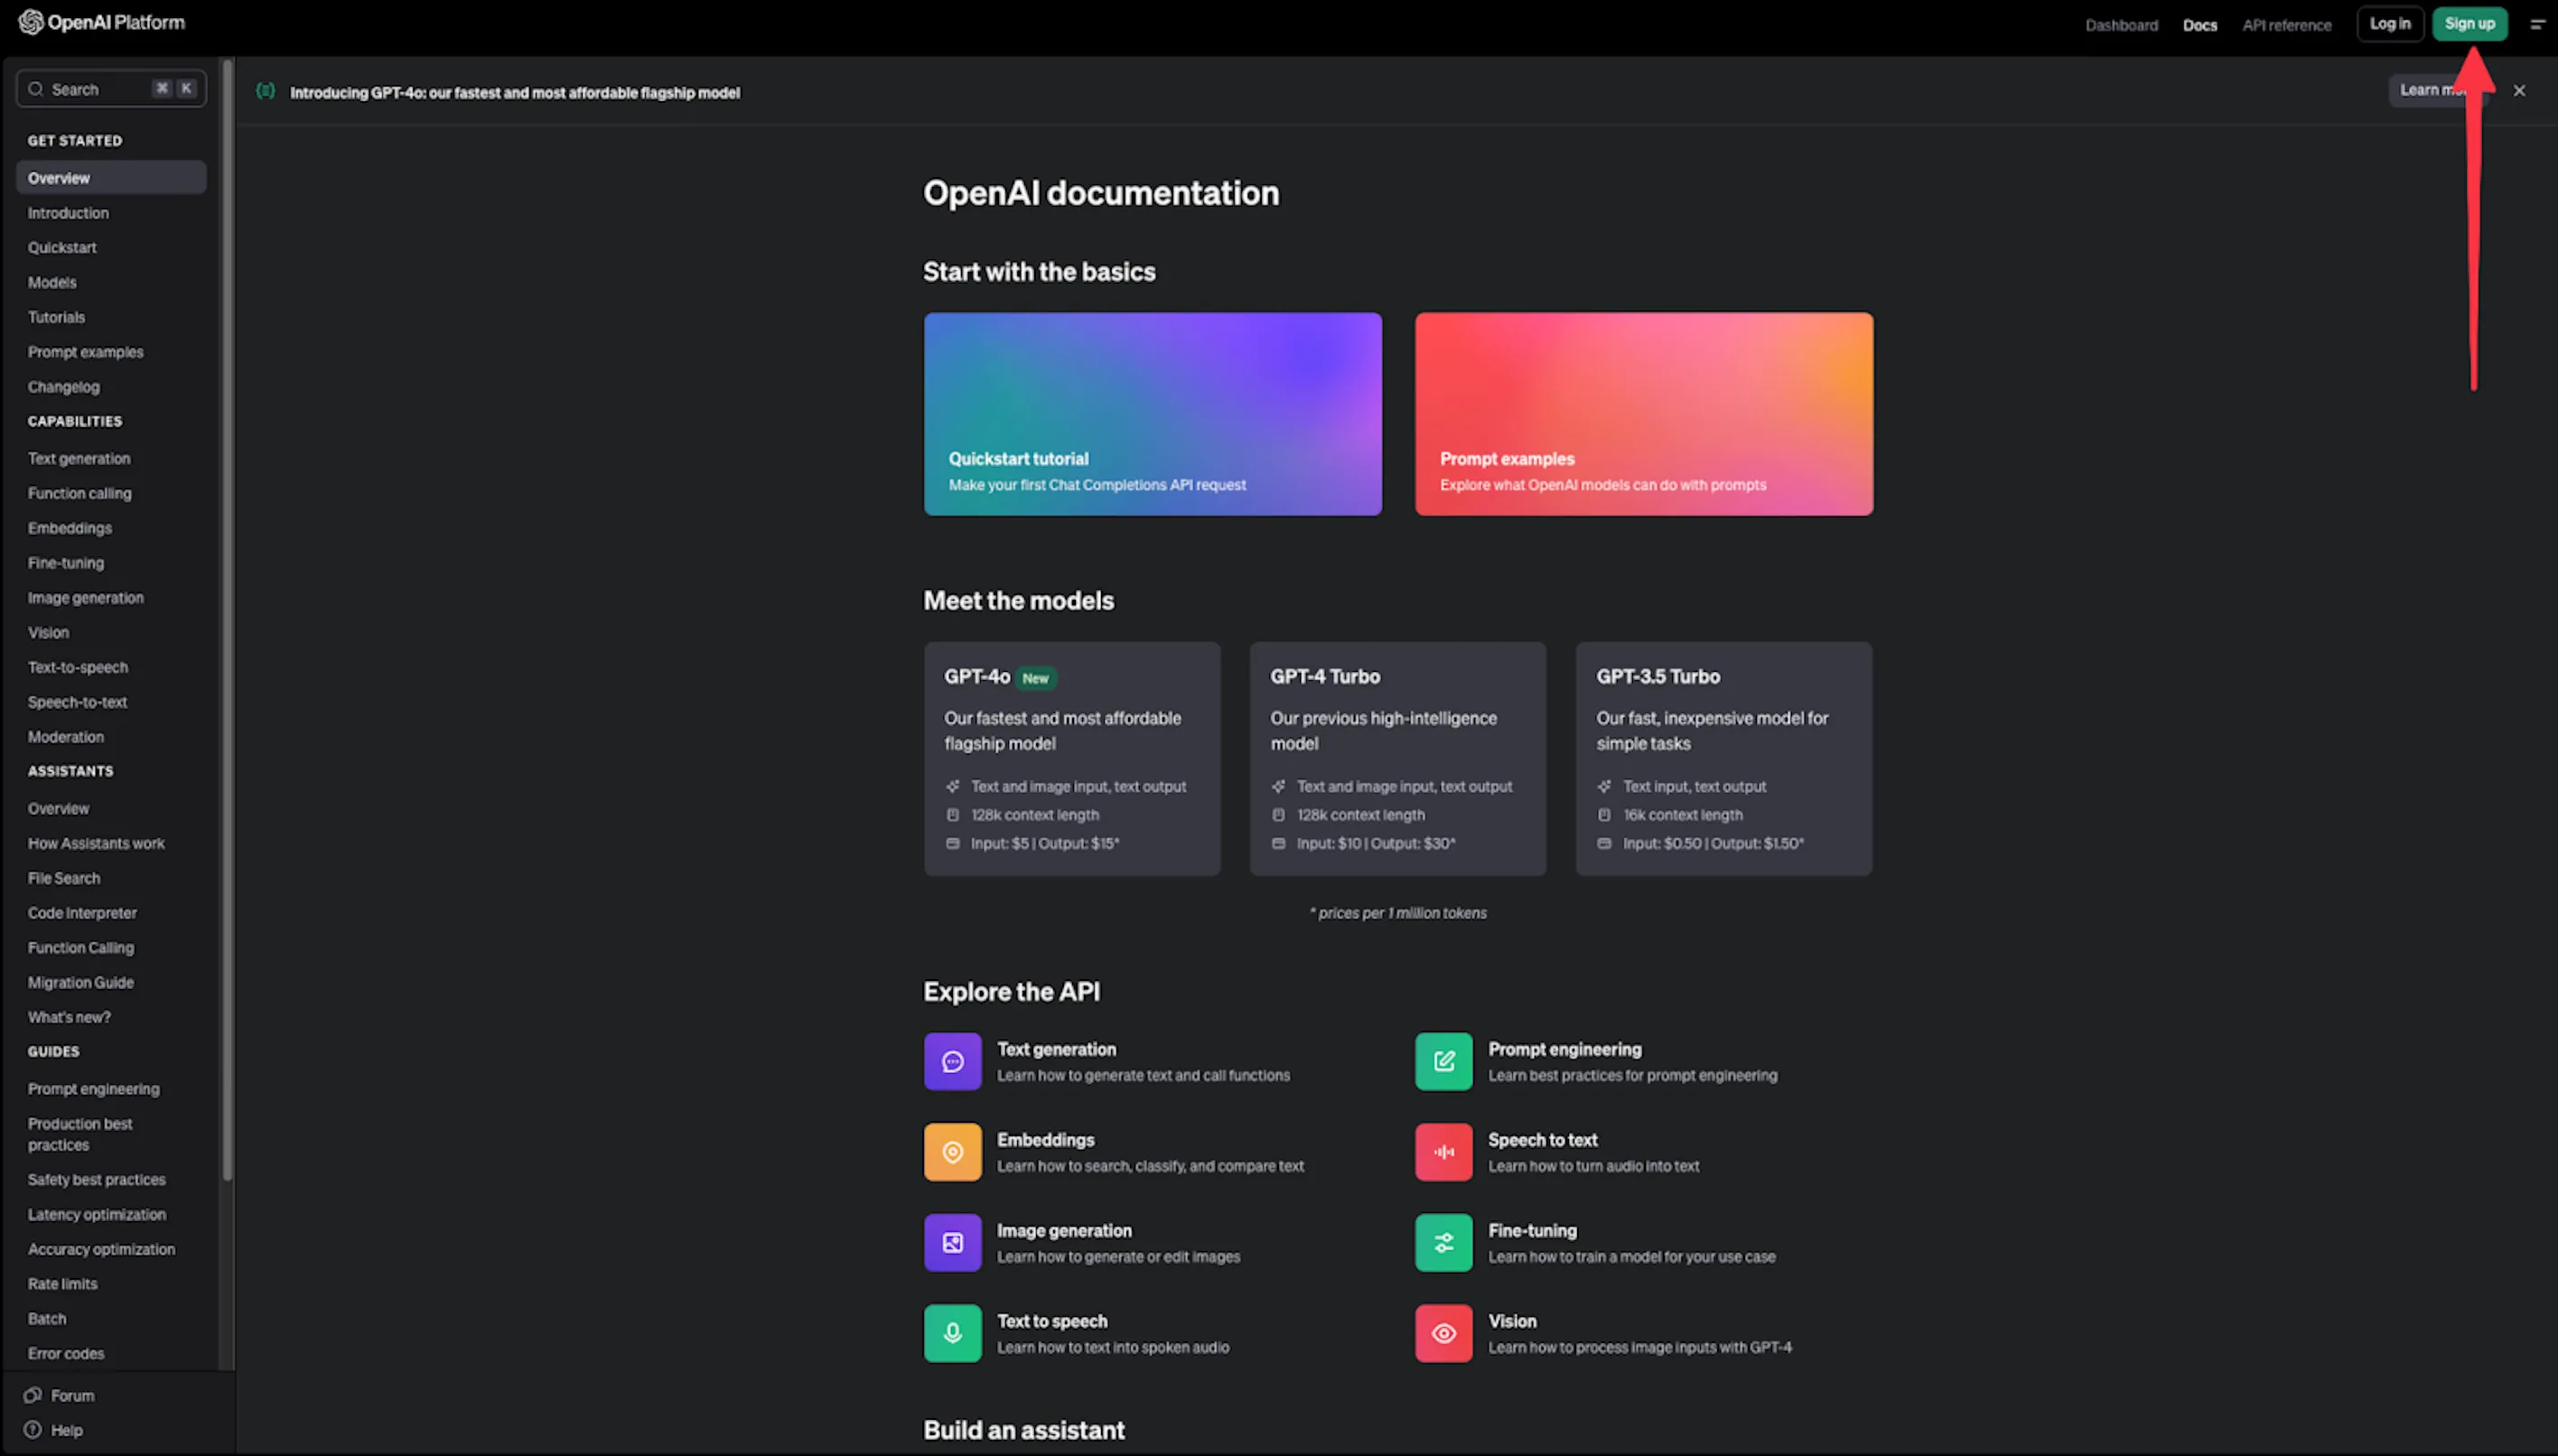Click the green Sign up button

tap(2469, 24)
